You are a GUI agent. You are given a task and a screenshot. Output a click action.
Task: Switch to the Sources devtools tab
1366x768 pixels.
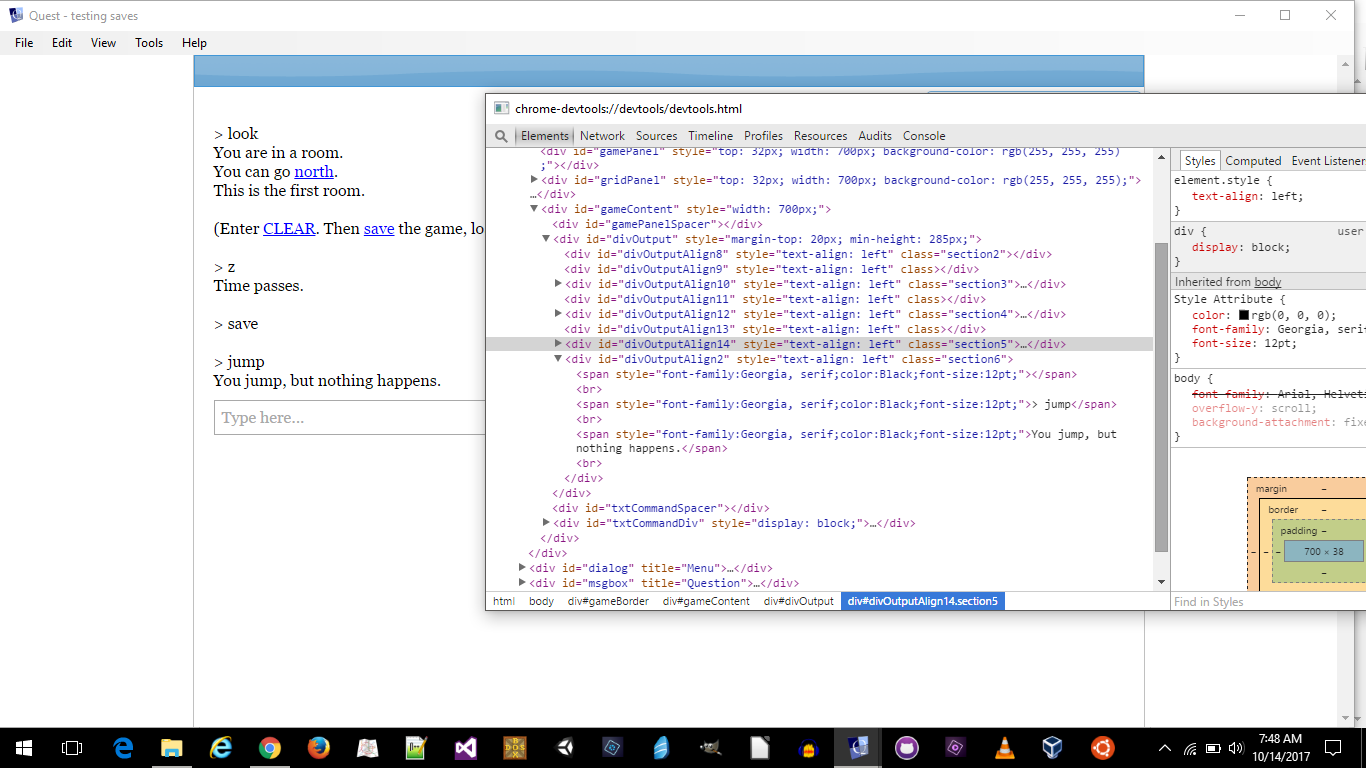tap(656, 136)
